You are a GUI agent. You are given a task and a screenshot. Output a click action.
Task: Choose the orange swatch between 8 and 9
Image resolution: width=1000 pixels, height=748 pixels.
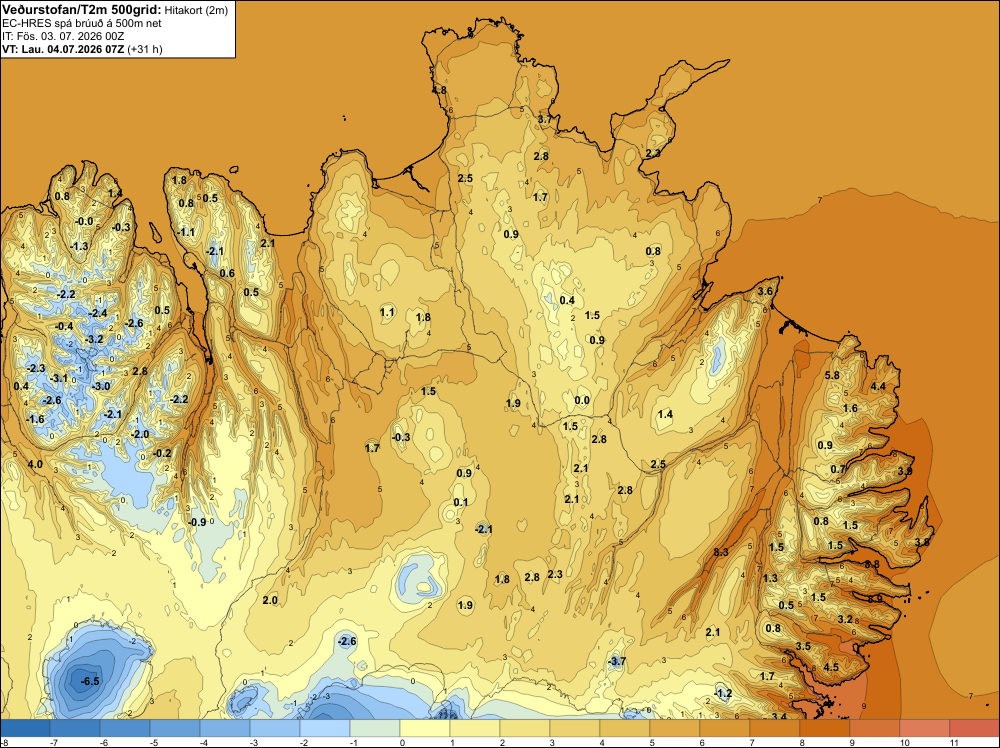point(824,728)
